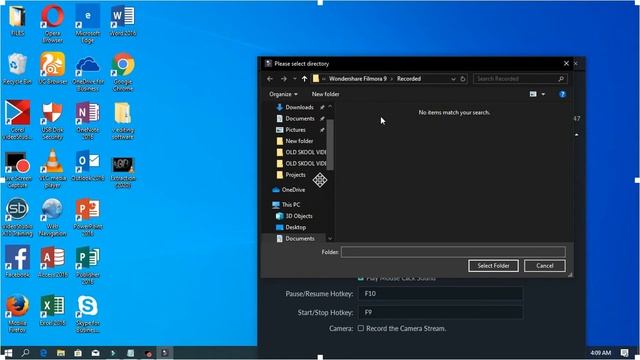Select 3D Objects under This PC
The height and width of the screenshot is (360, 640).
299,216
